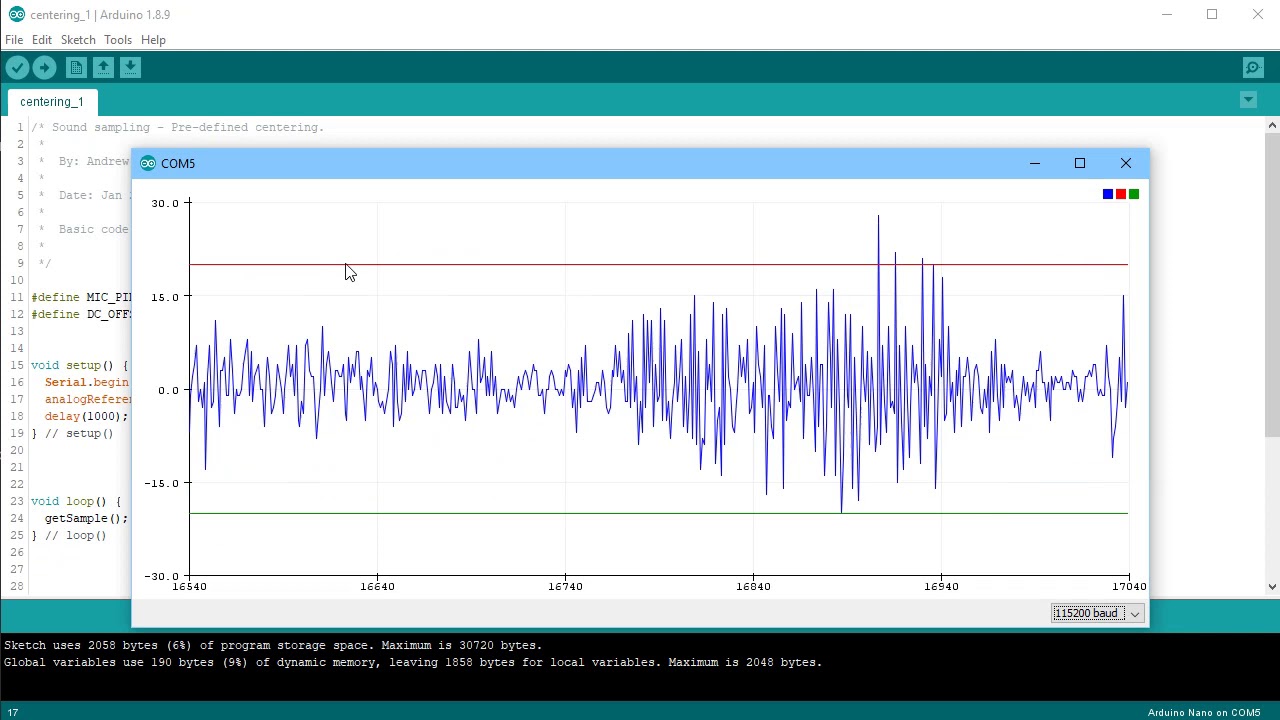1280x720 pixels.
Task: Open the Sketch menu
Action: pyautogui.click(x=78, y=40)
